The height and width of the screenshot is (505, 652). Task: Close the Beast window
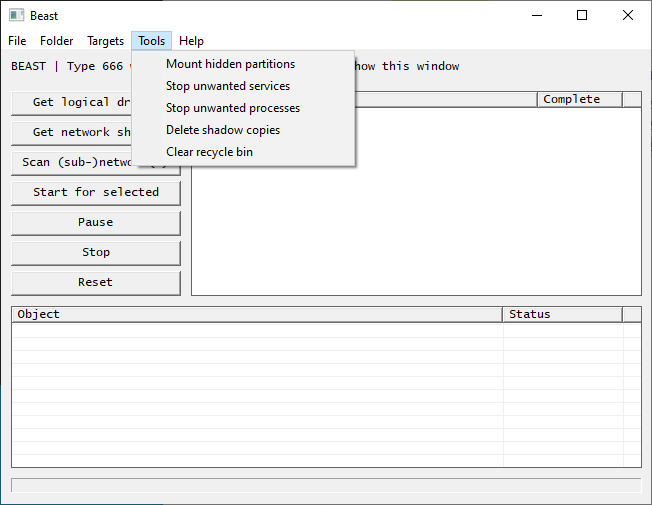click(628, 15)
